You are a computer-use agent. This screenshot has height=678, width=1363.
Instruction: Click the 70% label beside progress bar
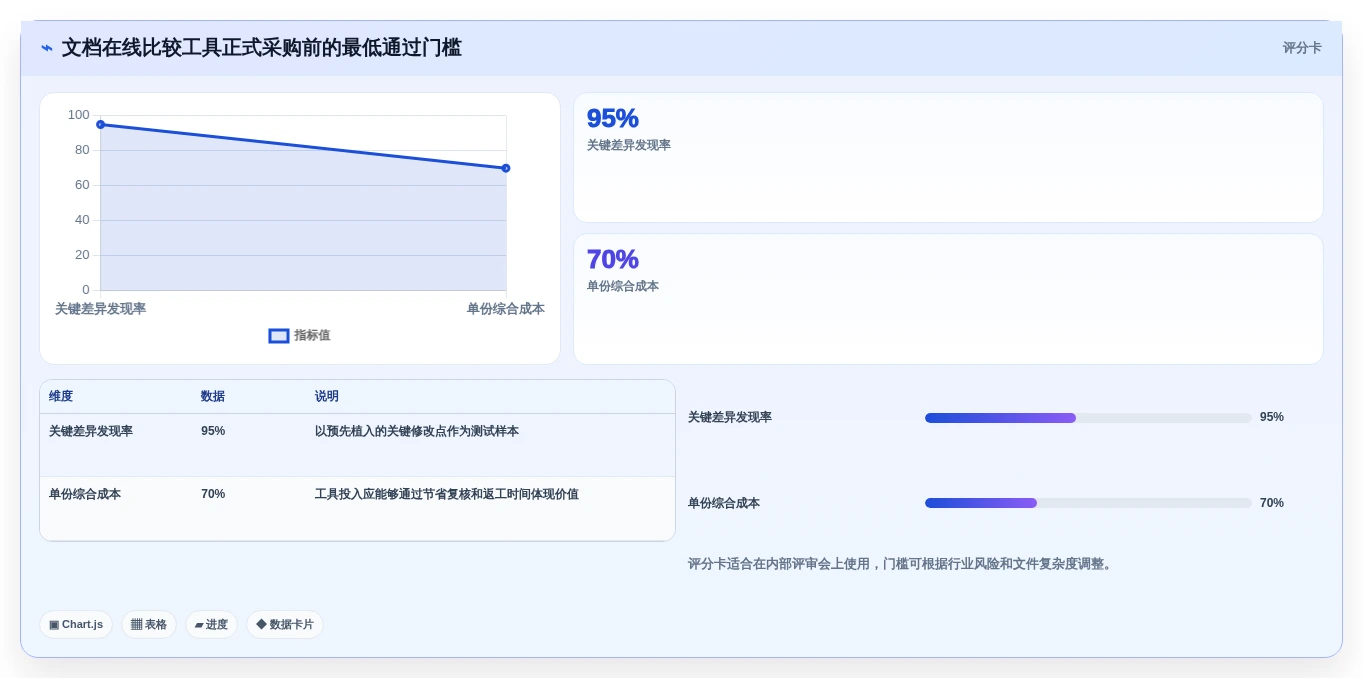[x=1272, y=503]
